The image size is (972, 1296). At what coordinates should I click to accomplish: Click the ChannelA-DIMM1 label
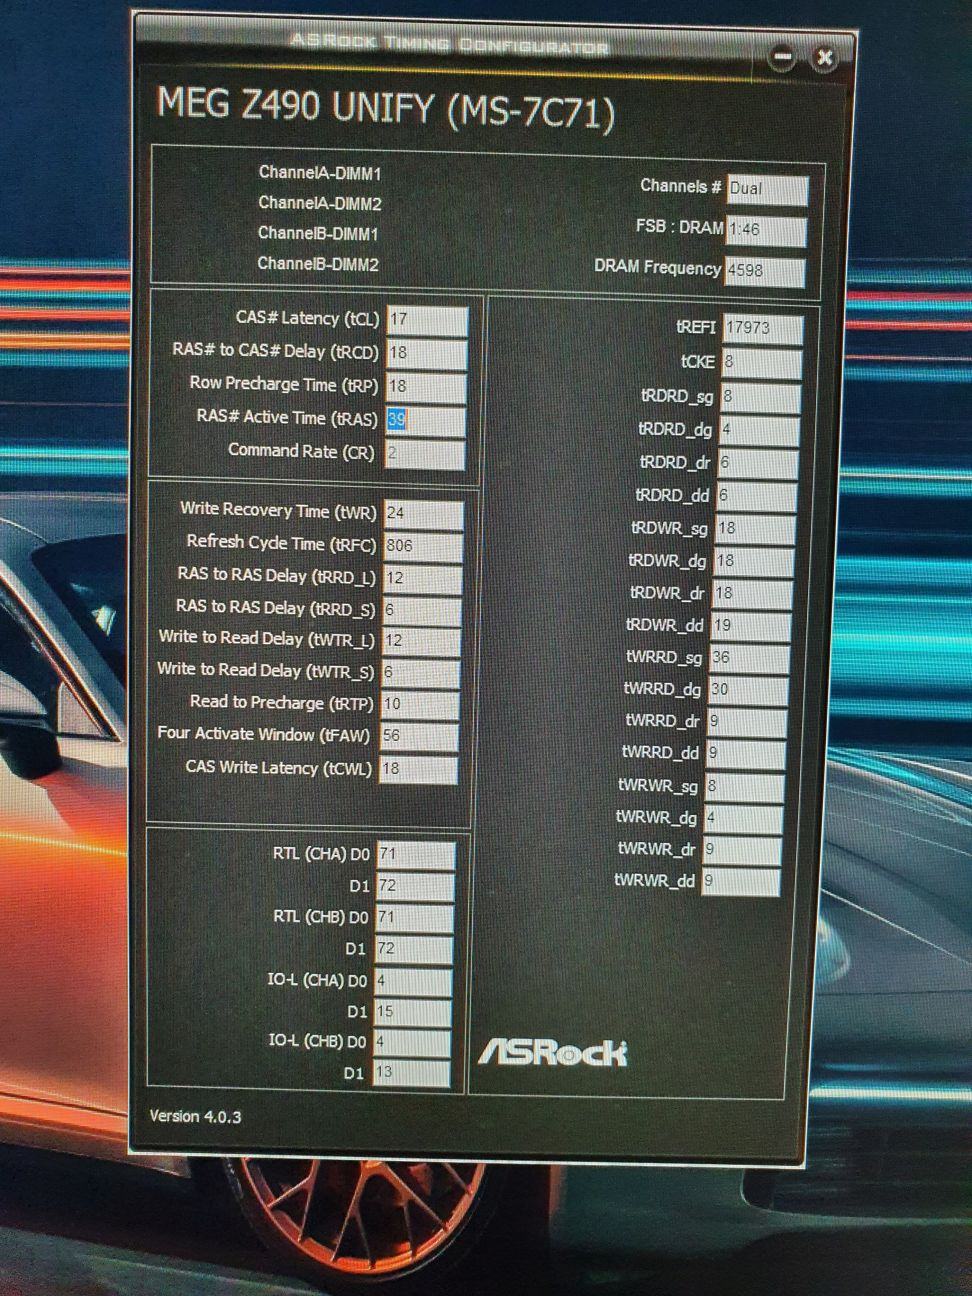coord(320,173)
